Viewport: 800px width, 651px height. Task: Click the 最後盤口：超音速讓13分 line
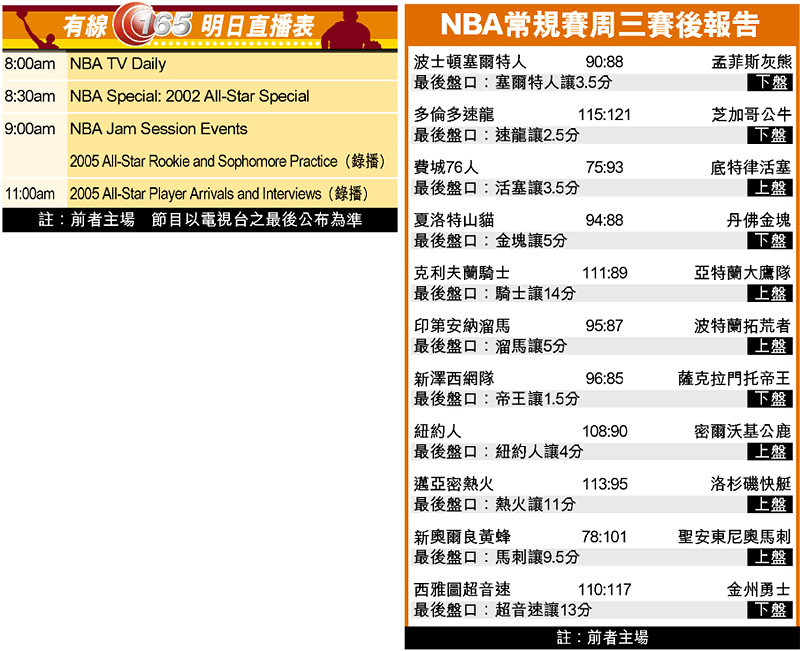click(503, 610)
